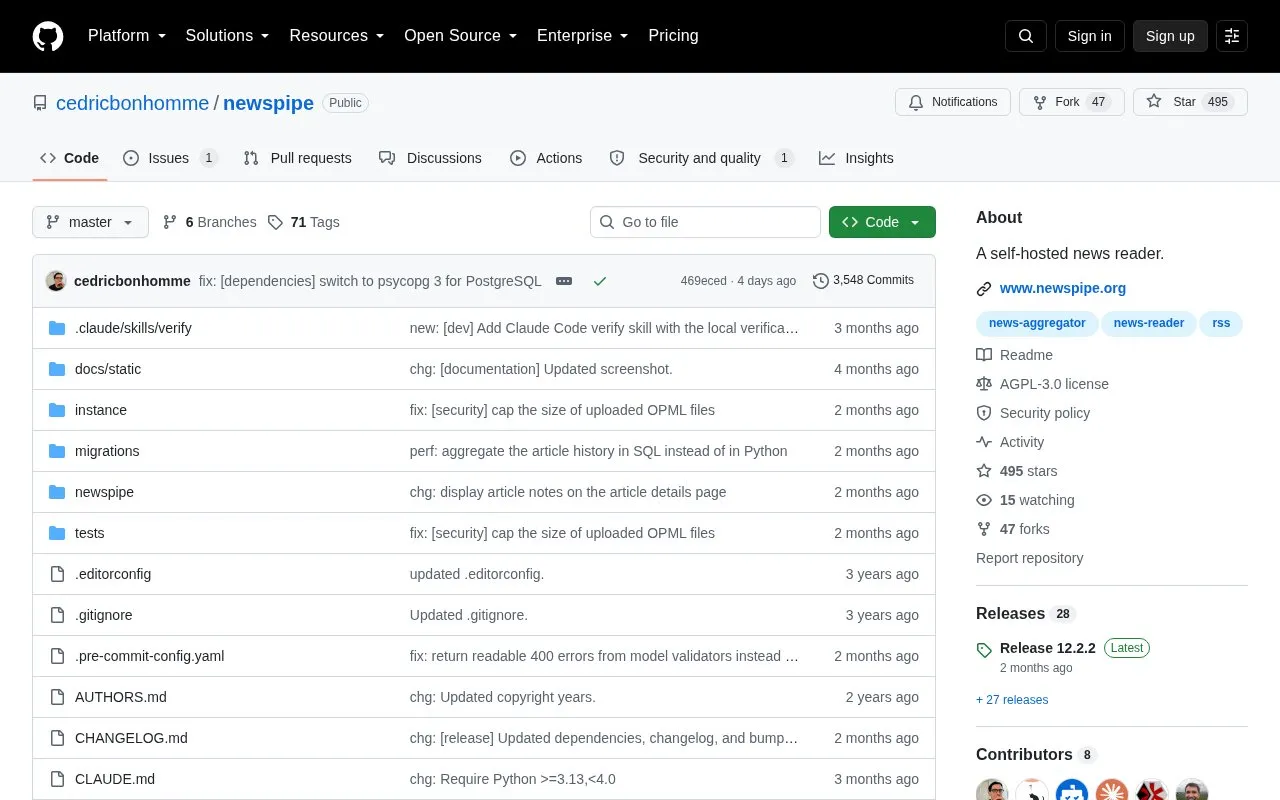Viewport: 1280px width, 800px height.
Task: Expand the Solutions menu
Action: click(x=228, y=36)
